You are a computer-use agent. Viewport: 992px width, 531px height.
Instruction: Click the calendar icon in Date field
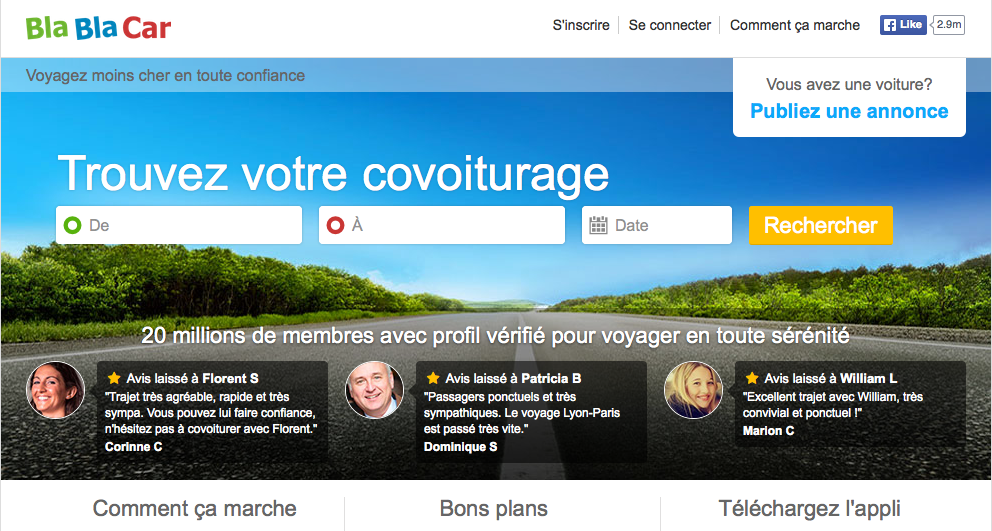(x=598, y=225)
